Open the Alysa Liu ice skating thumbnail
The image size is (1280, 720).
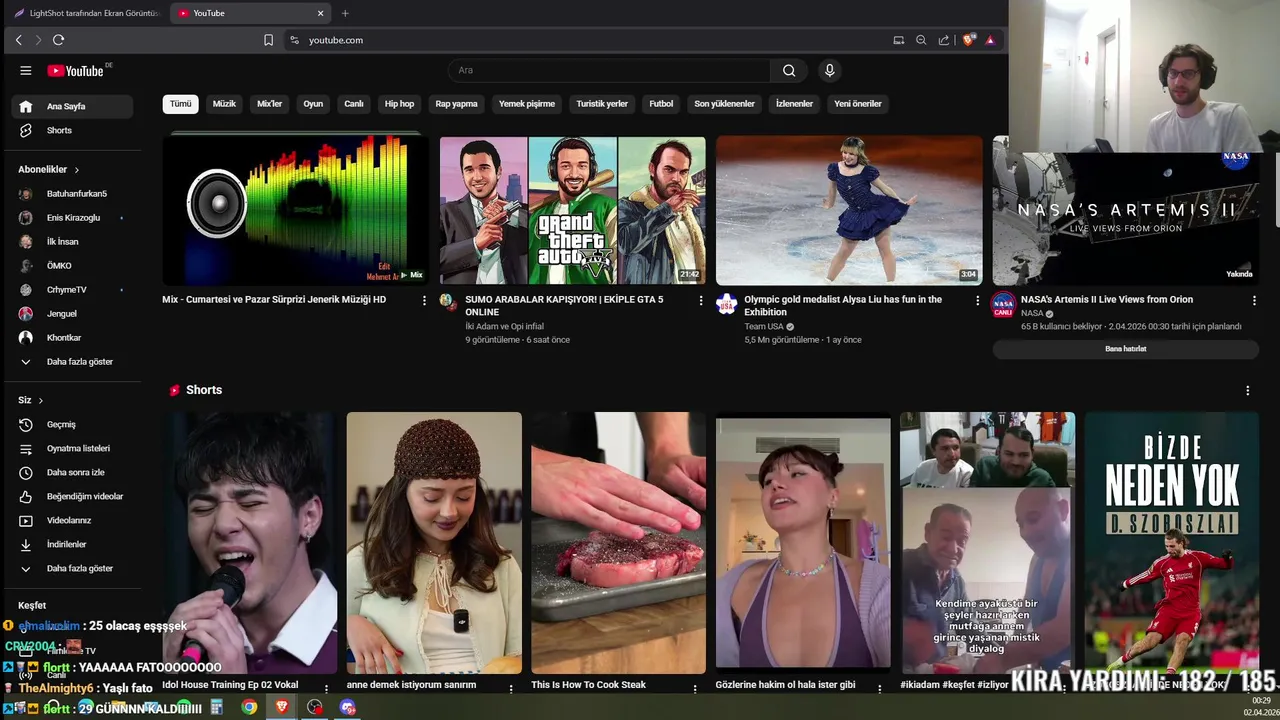849,211
